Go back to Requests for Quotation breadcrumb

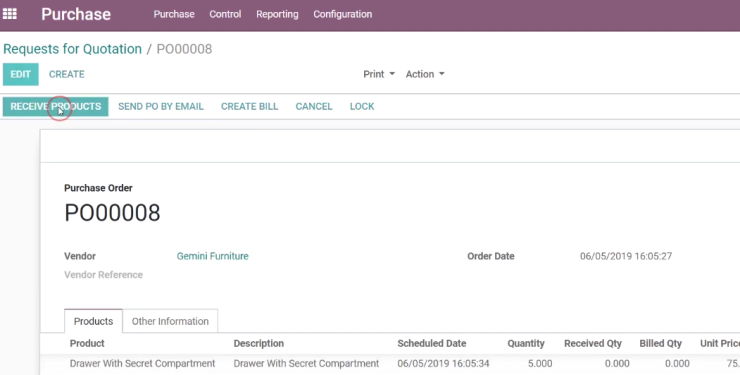[72, 49]
